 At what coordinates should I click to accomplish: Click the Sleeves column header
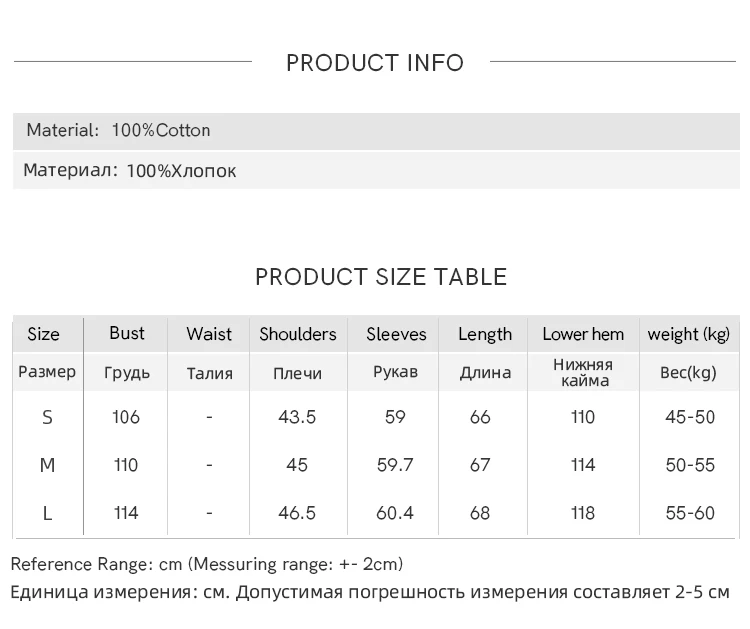tap(396, 334)
